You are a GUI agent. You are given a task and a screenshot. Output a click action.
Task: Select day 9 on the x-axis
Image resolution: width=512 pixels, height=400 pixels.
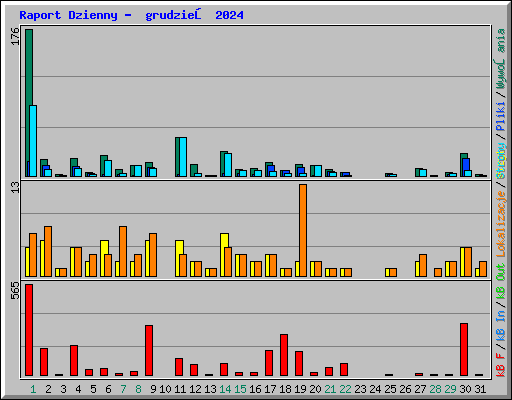click(x=153, y=389)
